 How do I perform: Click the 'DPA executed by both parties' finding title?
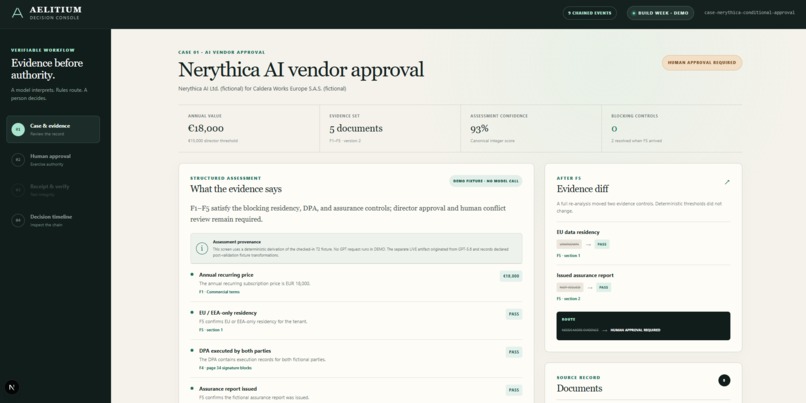[x=235, y=351]
